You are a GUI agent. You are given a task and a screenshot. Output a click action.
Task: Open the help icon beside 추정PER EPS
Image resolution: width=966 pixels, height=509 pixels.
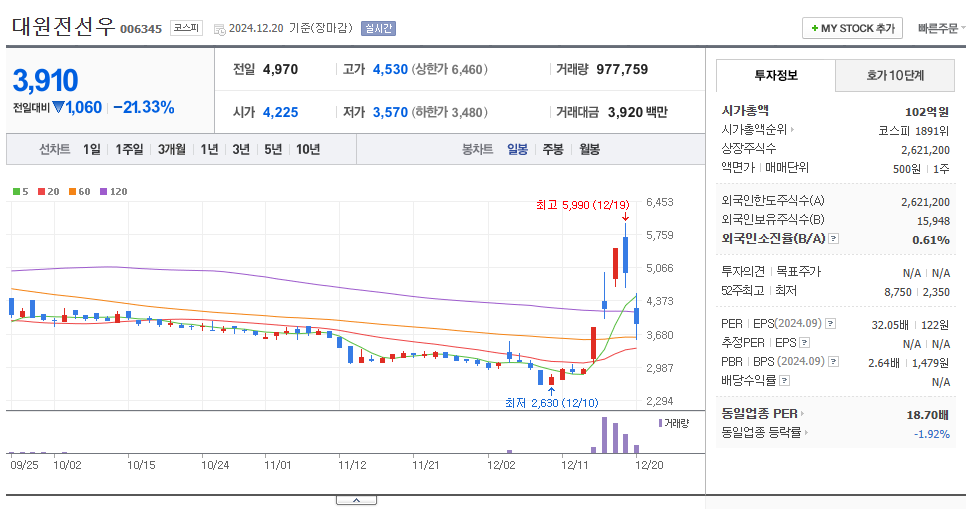coord(805,343)
